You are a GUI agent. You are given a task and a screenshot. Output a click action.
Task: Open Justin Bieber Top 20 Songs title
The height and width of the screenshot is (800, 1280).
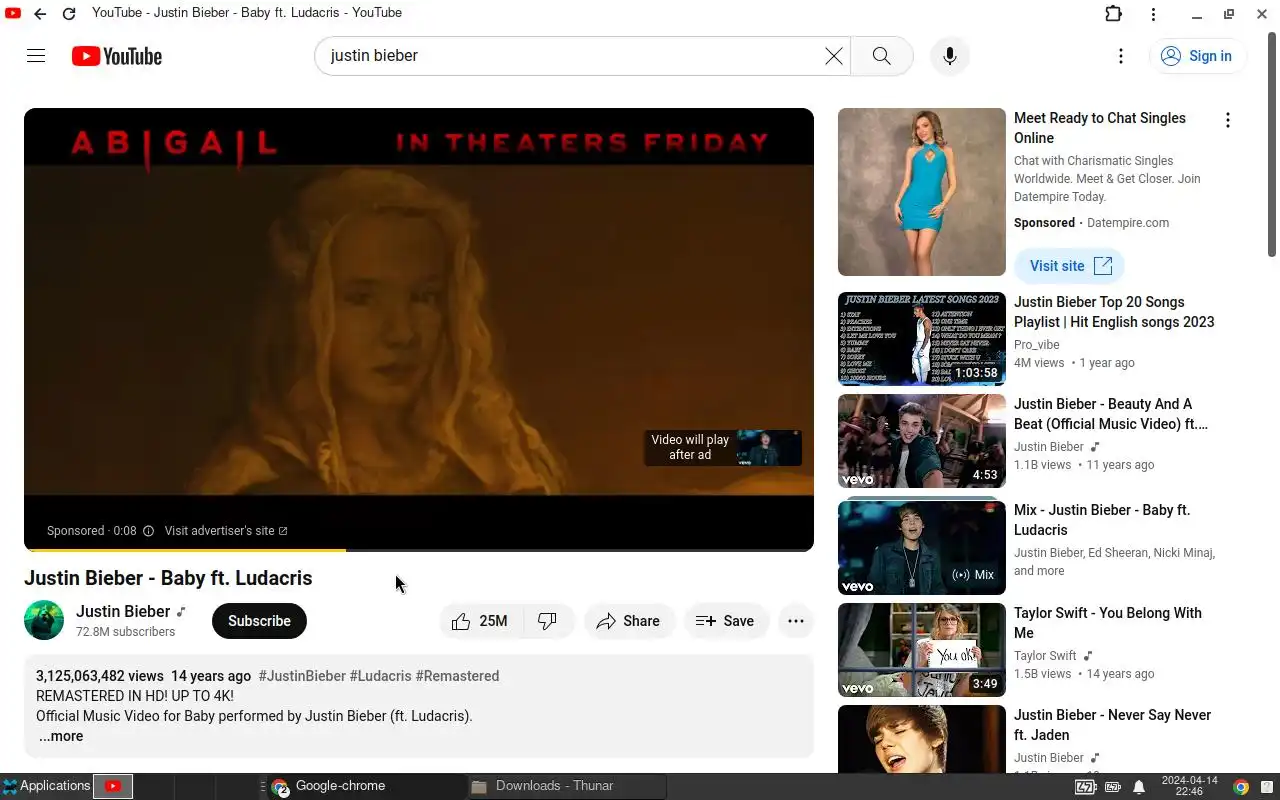pyautogui.click(x=1114, y=312)
